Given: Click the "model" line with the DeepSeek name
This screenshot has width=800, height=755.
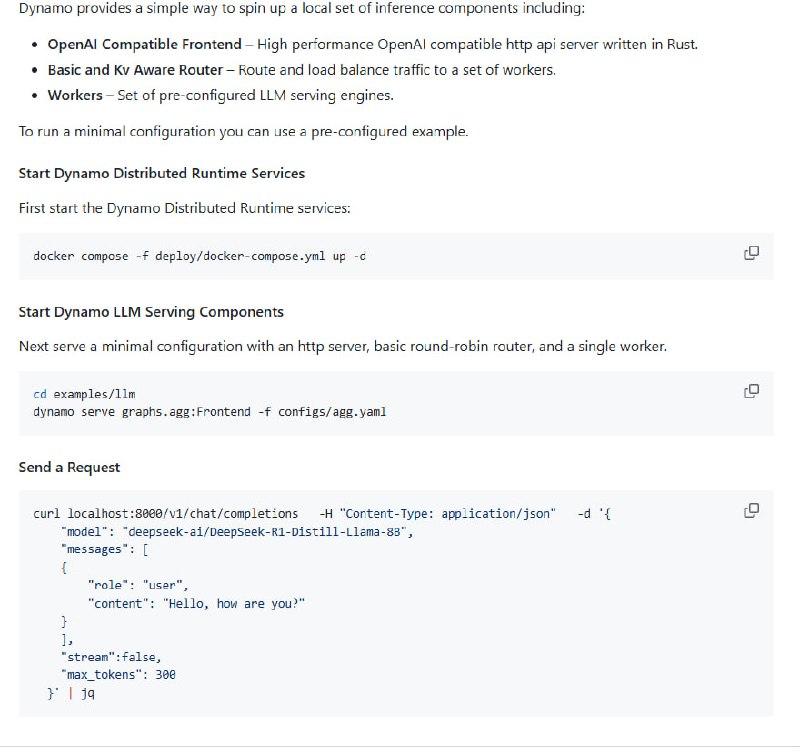Looking at the screenshot, I should click(237, 531).
